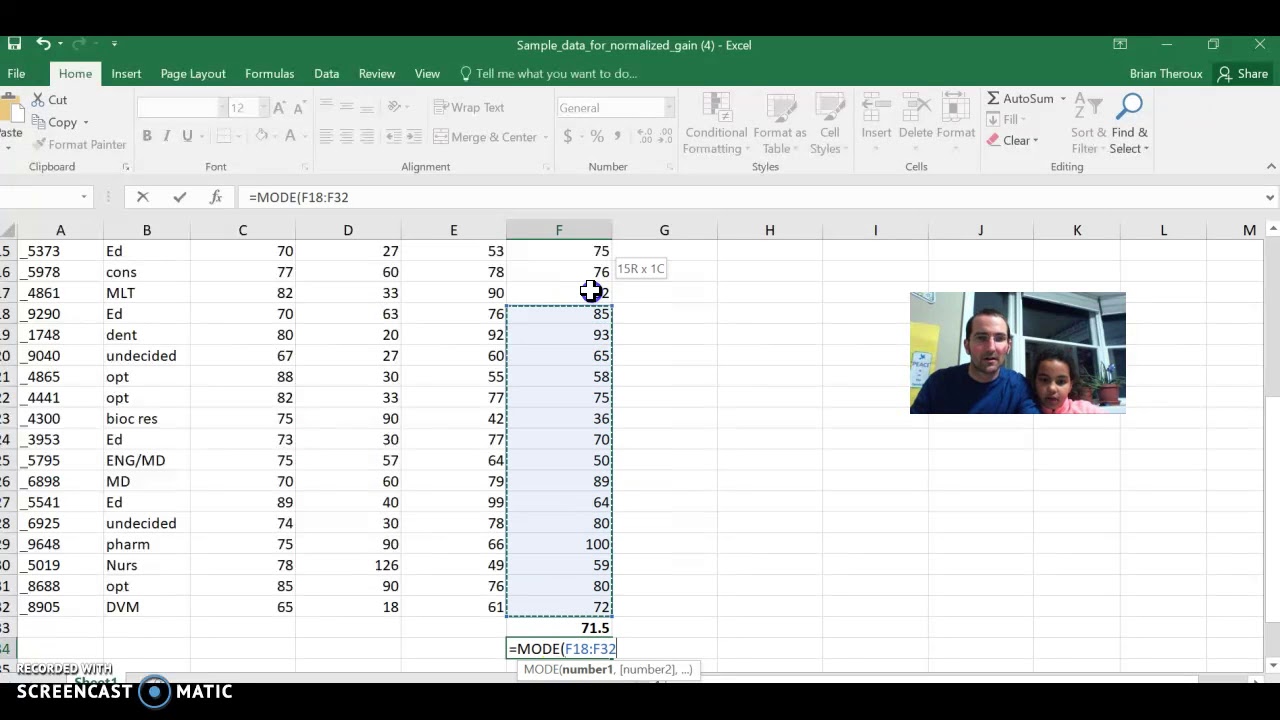Toggle italic formatting
Viewport: 1280px width, 720px height.
[x=166, y=136]
